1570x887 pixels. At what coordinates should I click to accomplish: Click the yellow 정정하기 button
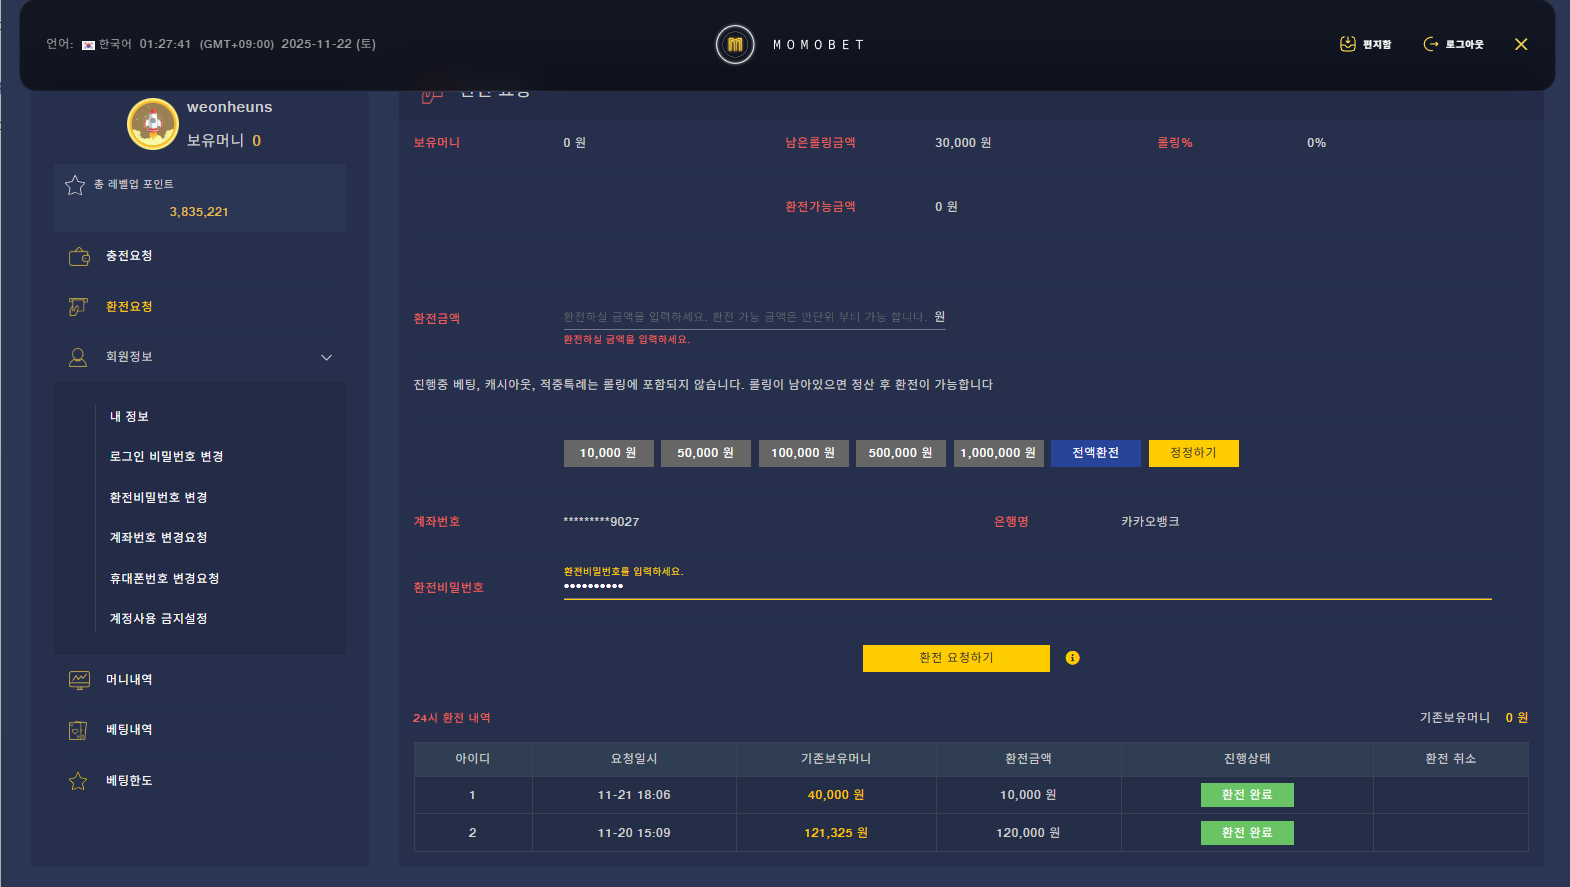pyautogui.click(x=1193, y=453)
